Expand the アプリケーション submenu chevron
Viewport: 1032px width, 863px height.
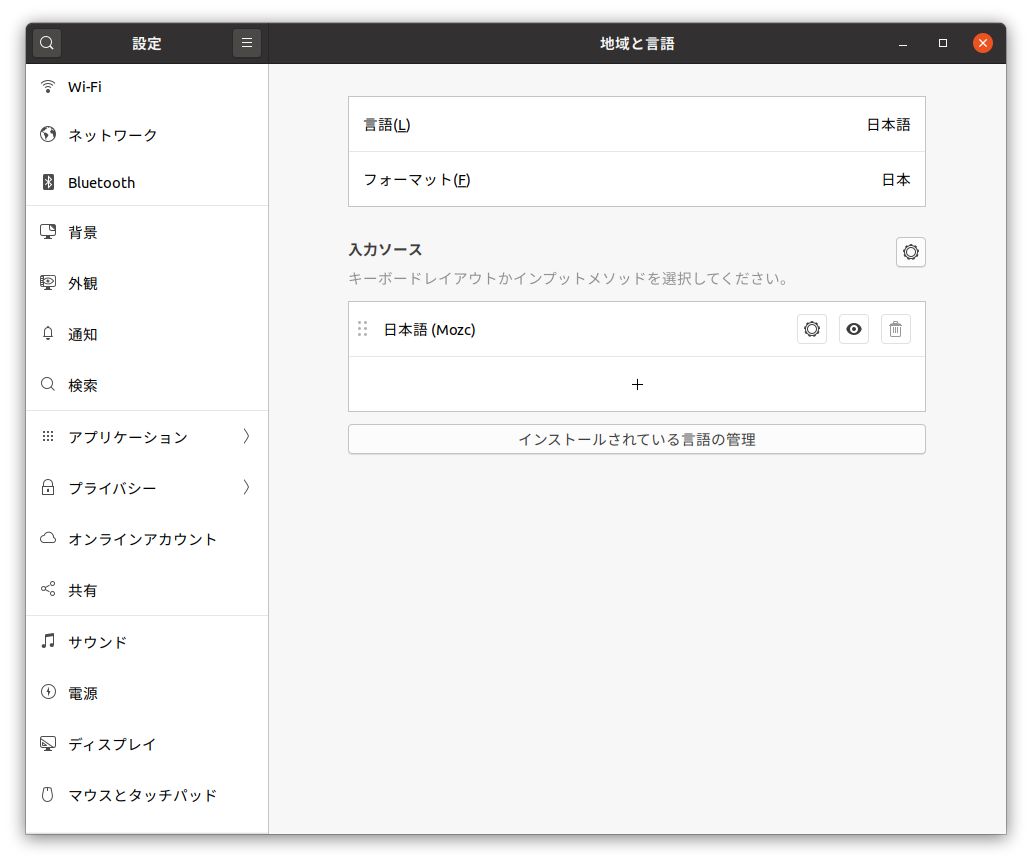click(246, 437)
